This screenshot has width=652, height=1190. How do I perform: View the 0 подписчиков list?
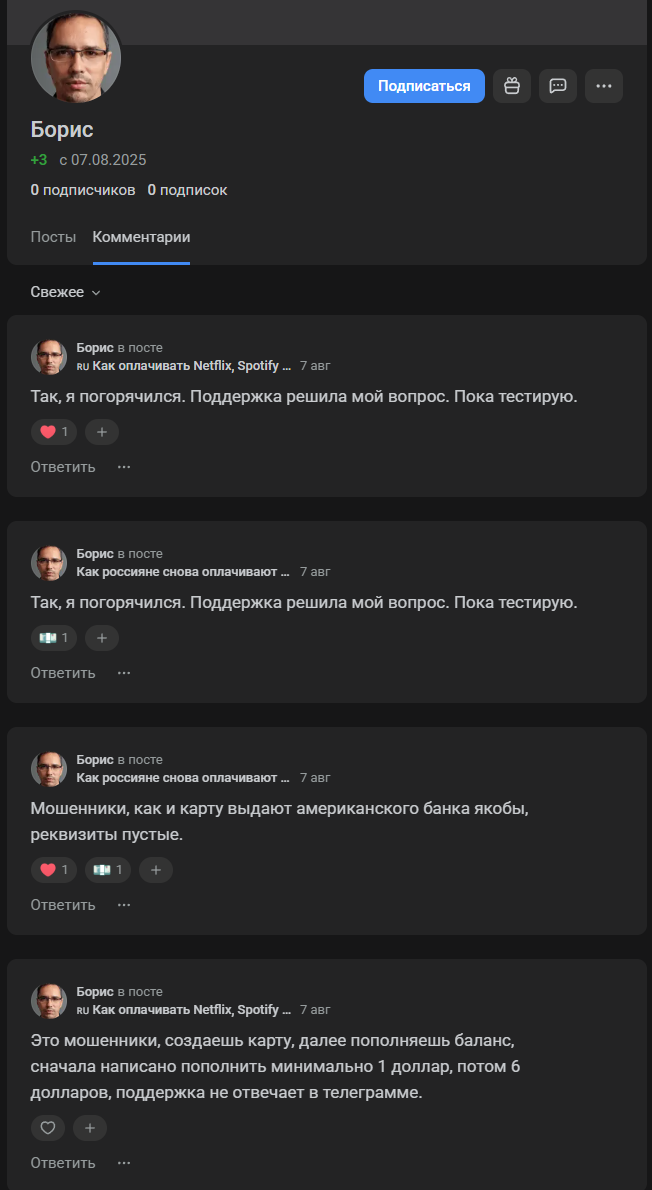(x=82, y=190)
